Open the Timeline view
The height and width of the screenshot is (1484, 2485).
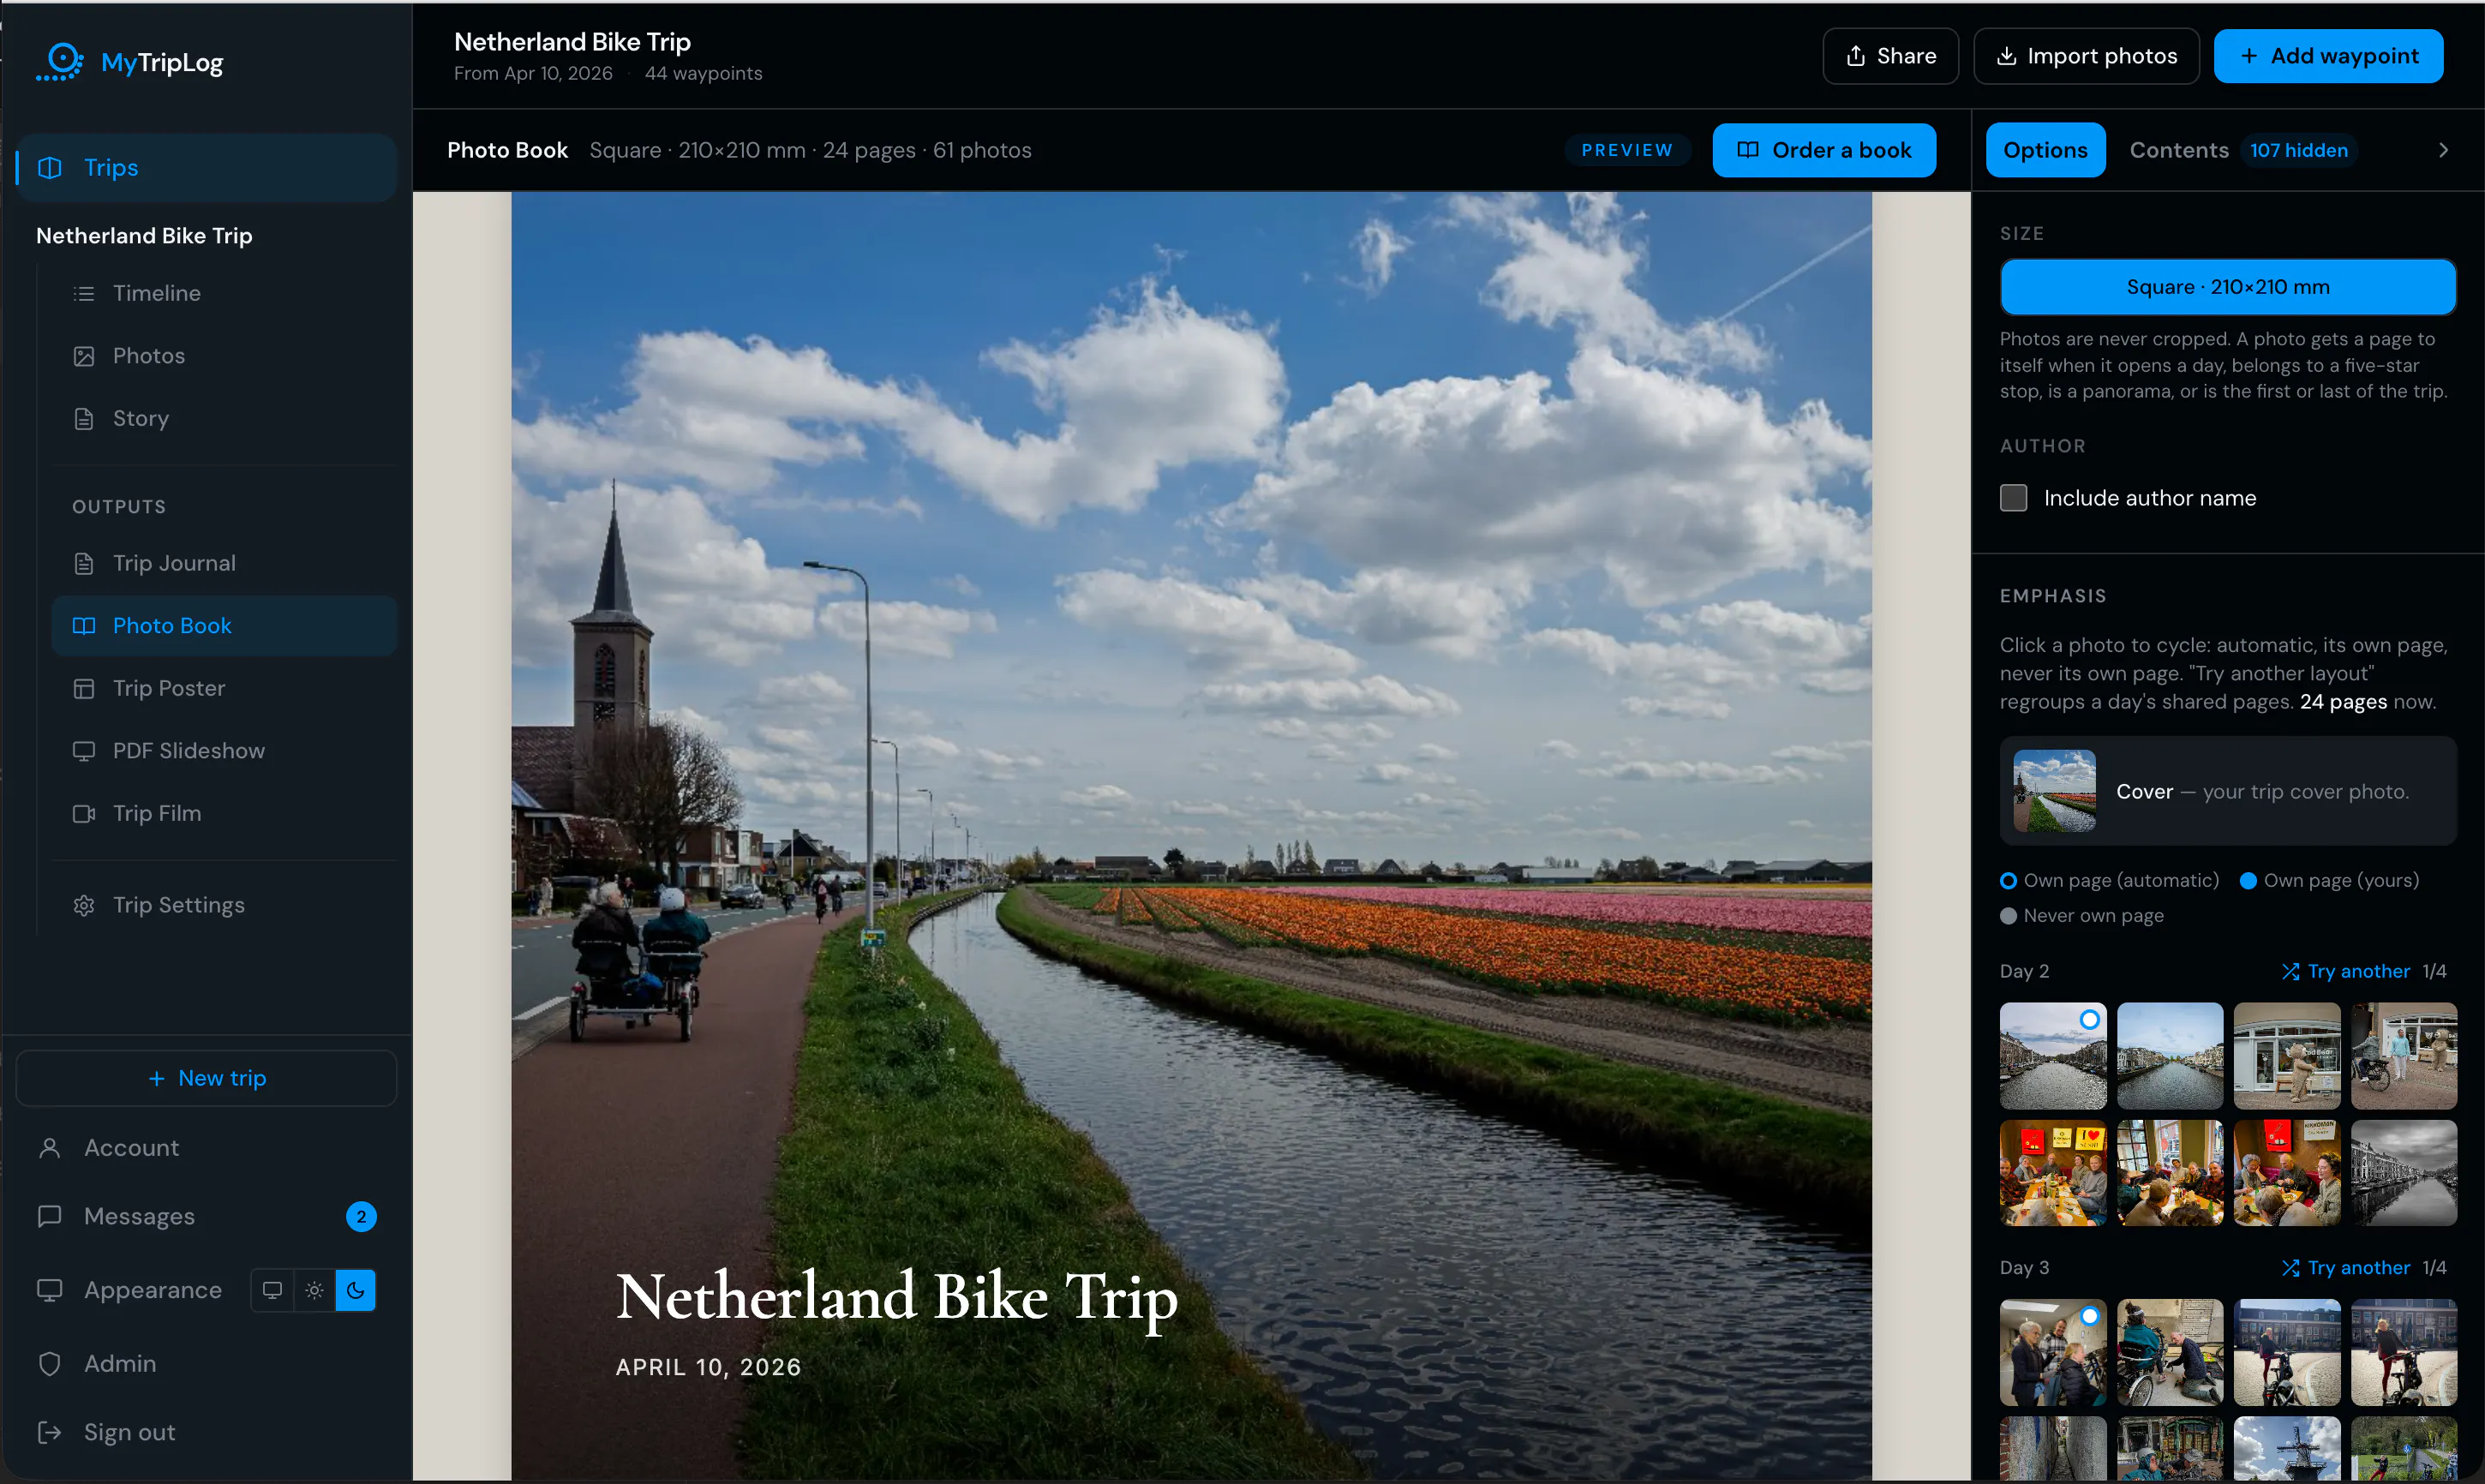156,293
